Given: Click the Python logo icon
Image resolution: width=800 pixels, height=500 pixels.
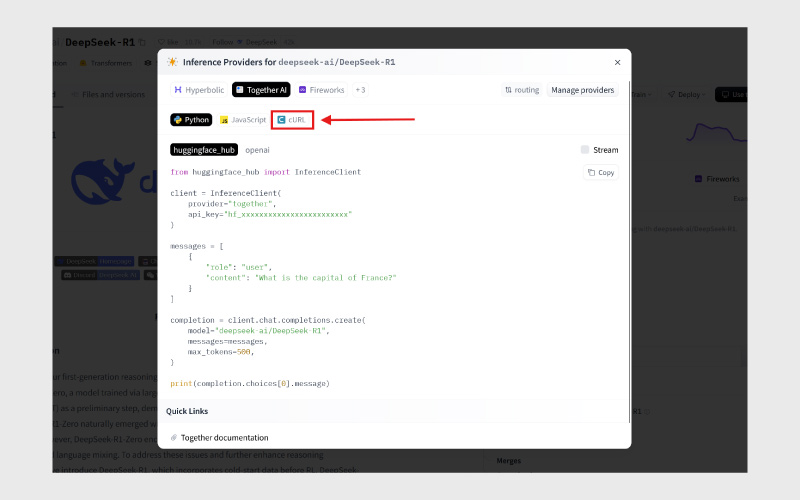Looking at the screenshot, I should pos(178,119).
